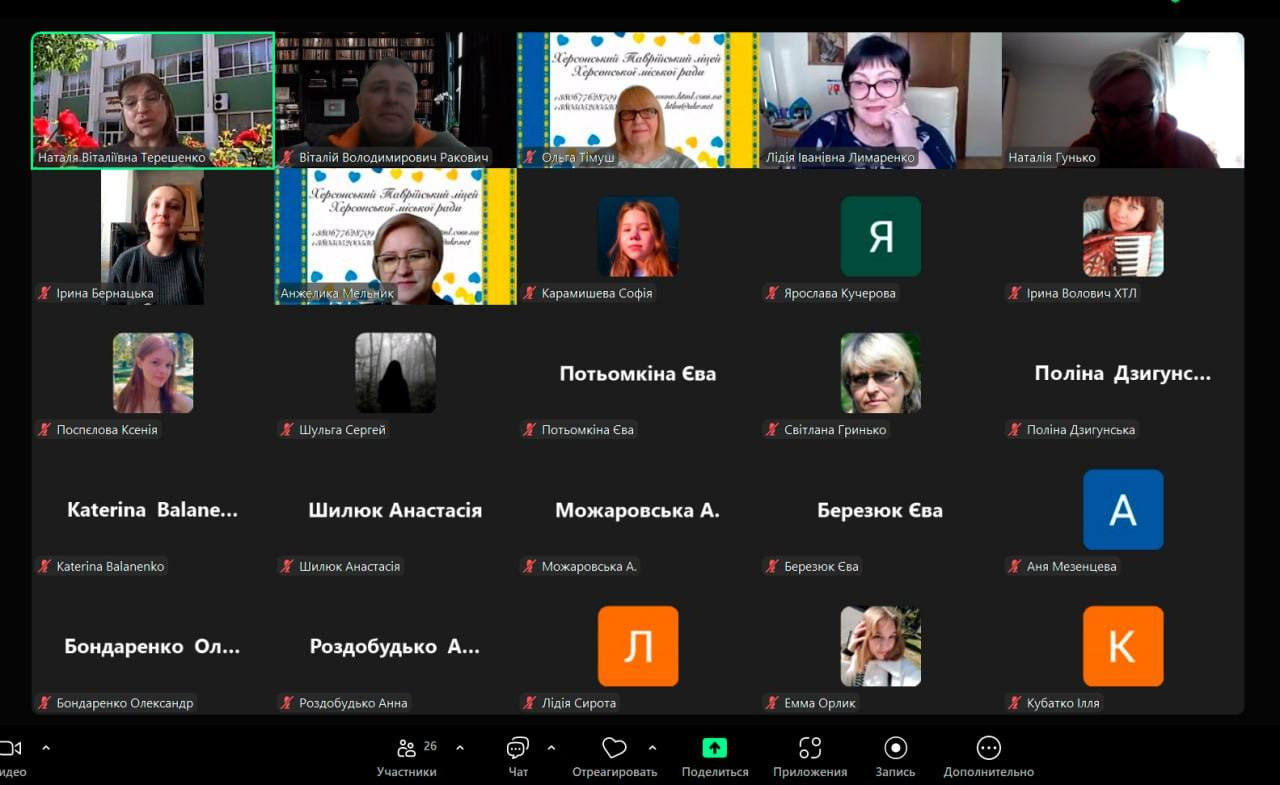Click muted mic icon for Емма Орлик

(x=772, y=702)
